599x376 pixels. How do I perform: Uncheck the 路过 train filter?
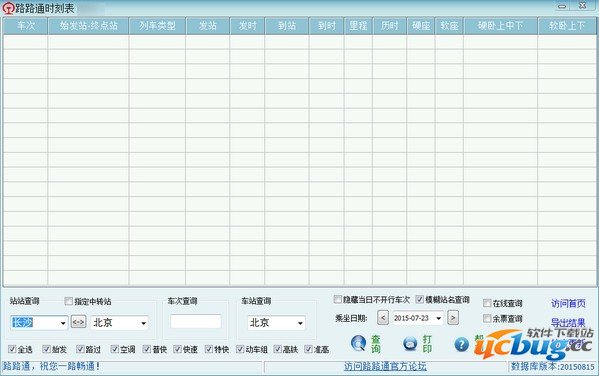[x=80, y=349]
